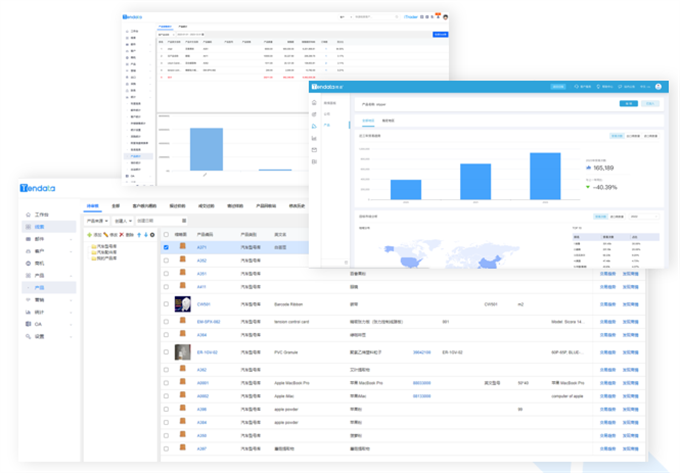The width and height of the screenshot is (680, 473).
Task: Open product link ER-10V-92
Action: tap(209, 352)
